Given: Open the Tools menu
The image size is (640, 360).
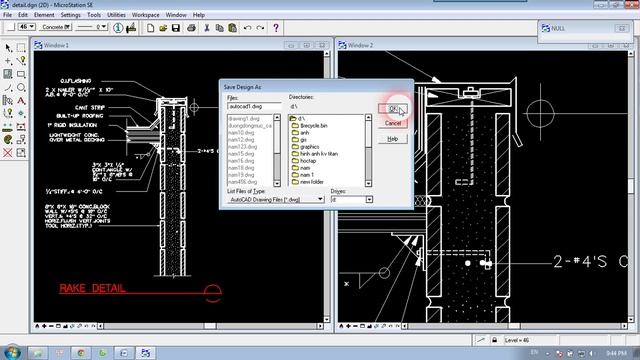Looking at the screenshot, I should (x=94, y=15).
